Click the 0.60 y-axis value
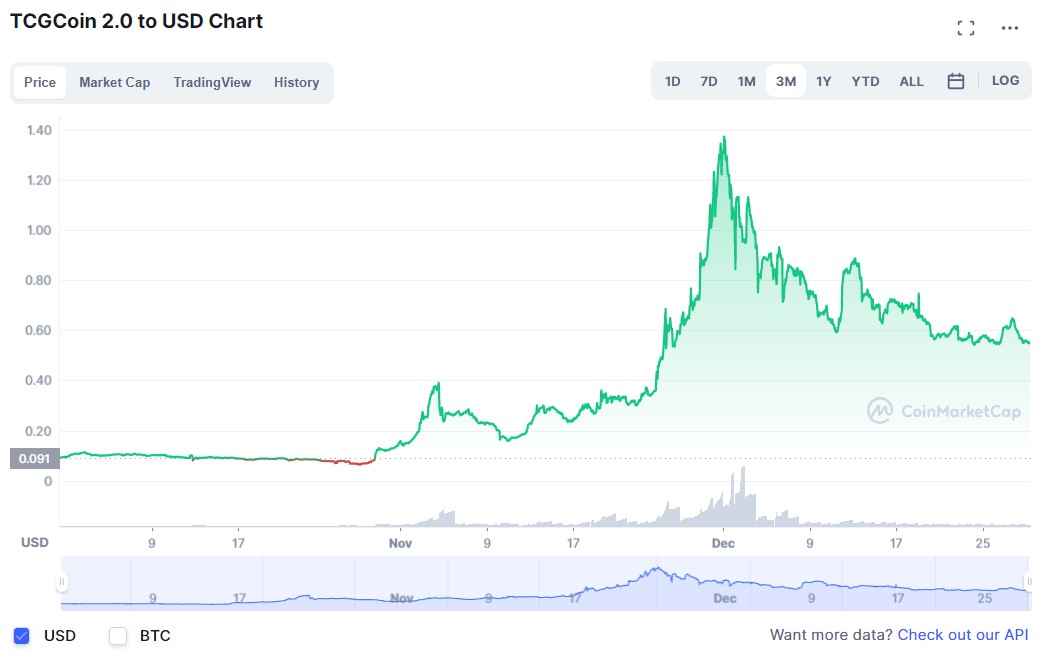 pyautogui.click(x=38, y=330)
